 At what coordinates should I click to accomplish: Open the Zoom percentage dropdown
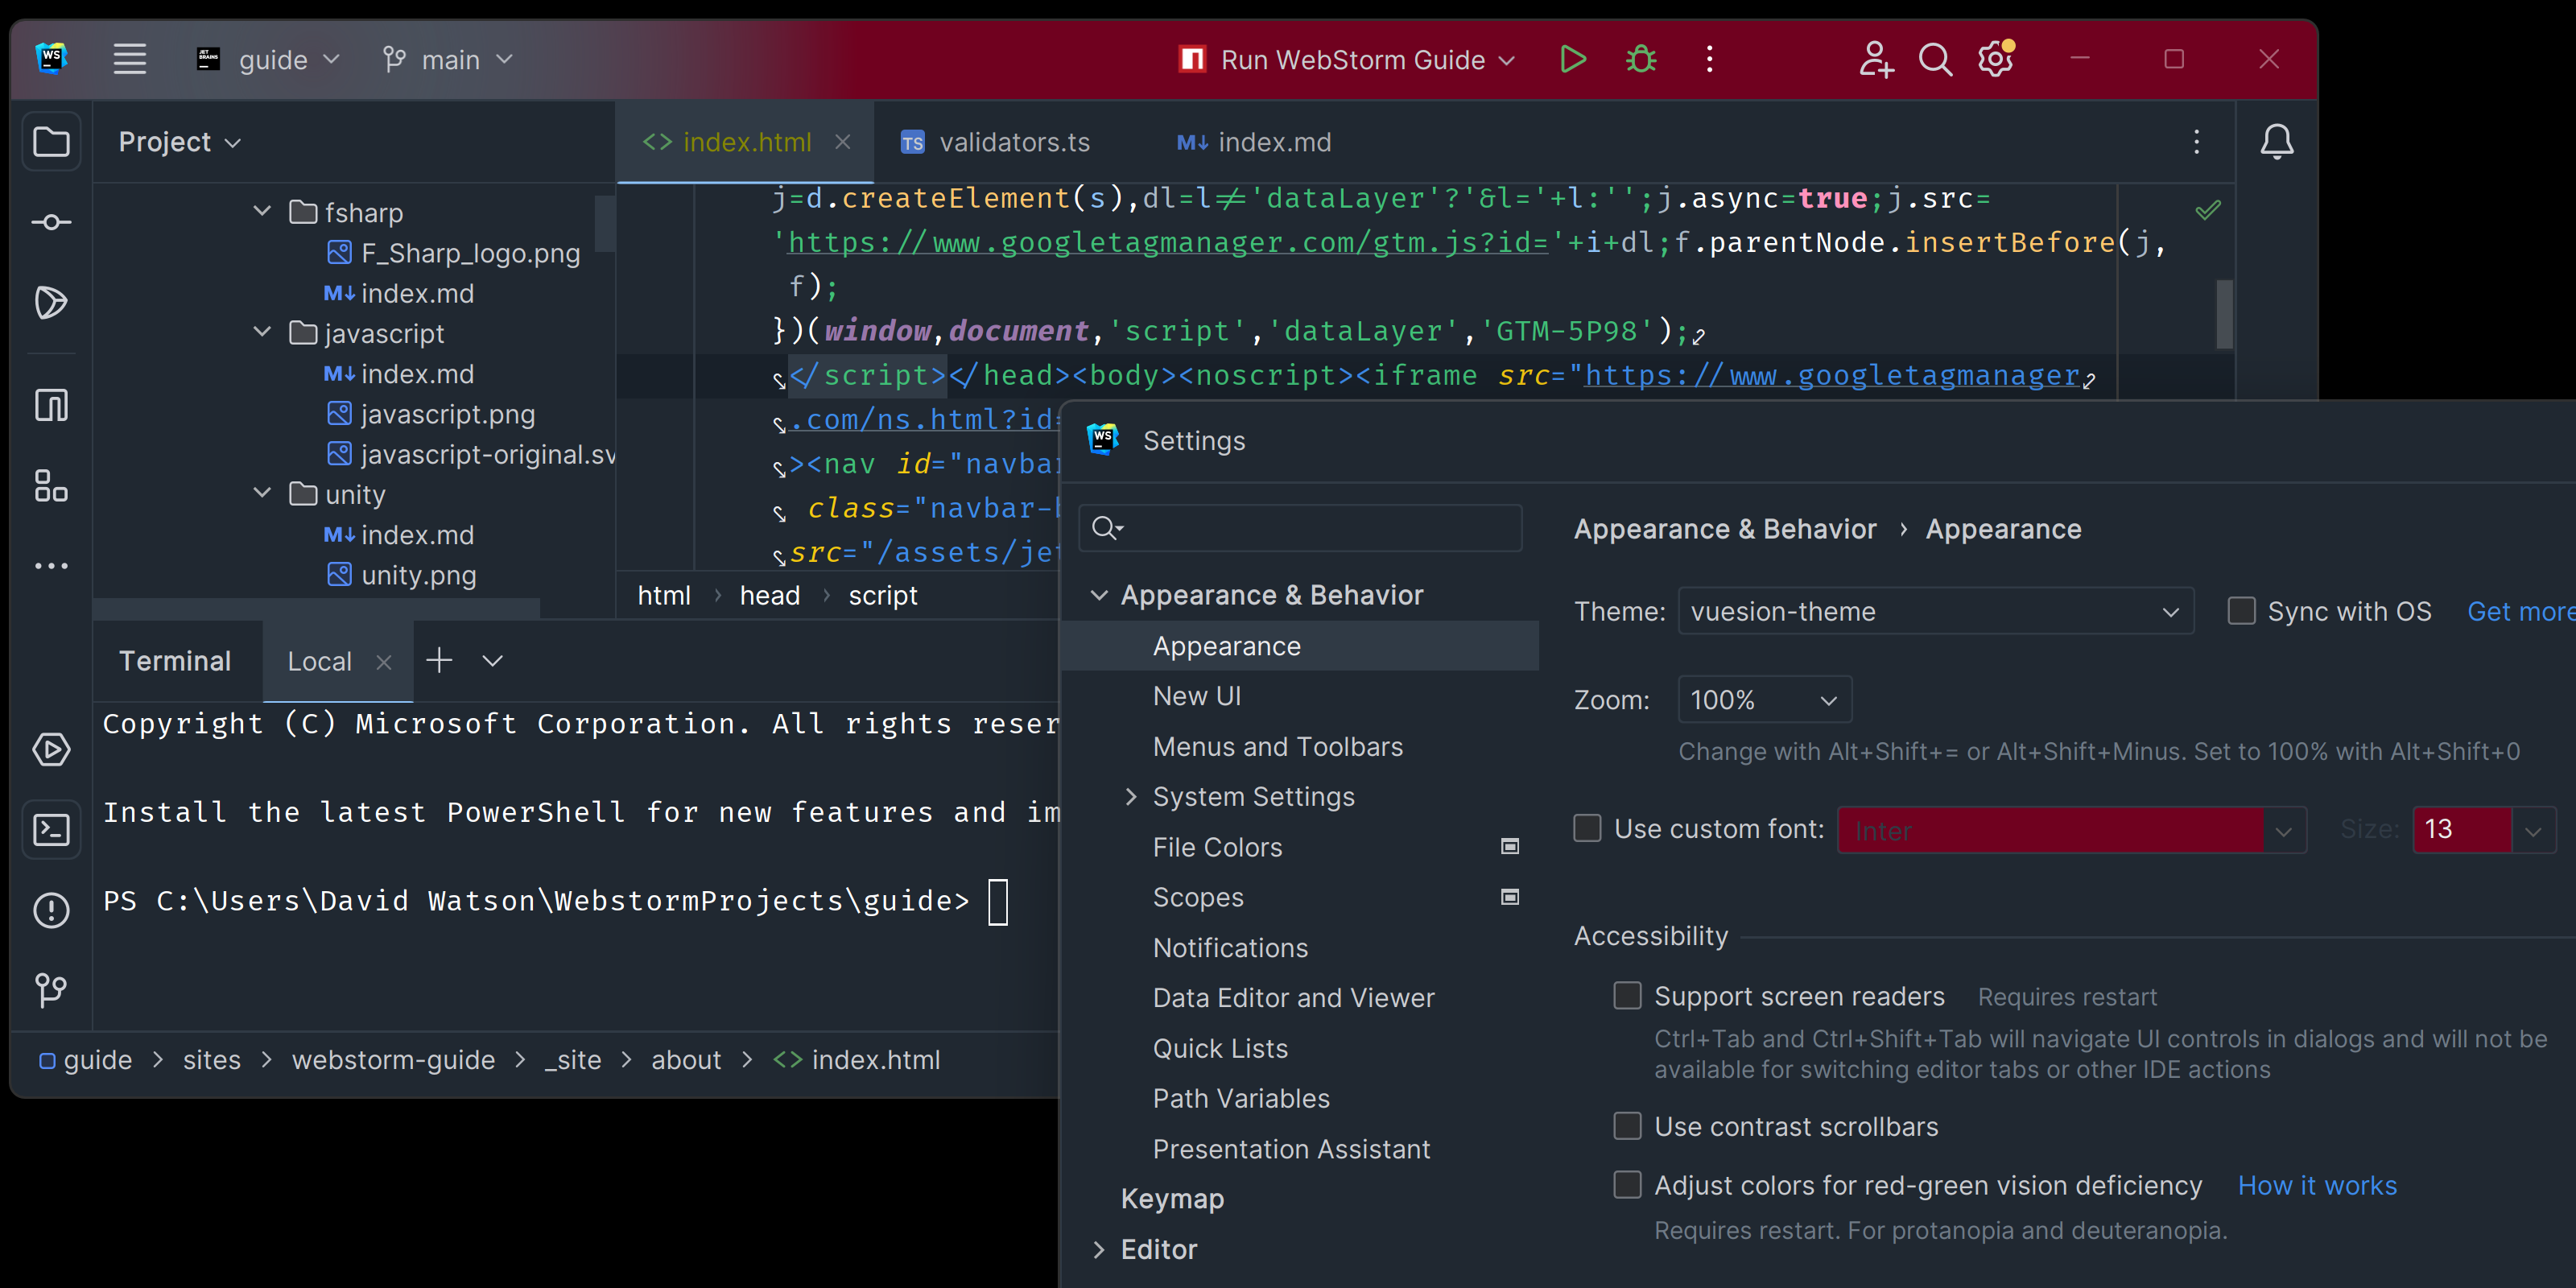1764,700
